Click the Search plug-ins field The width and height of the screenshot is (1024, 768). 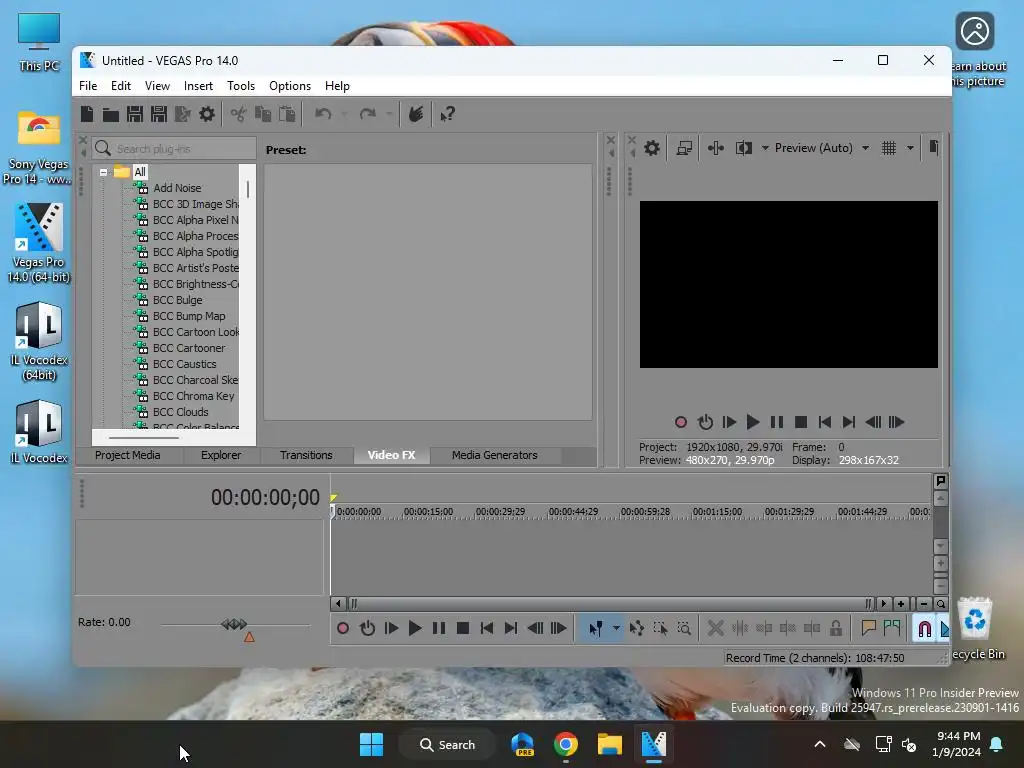174,149
